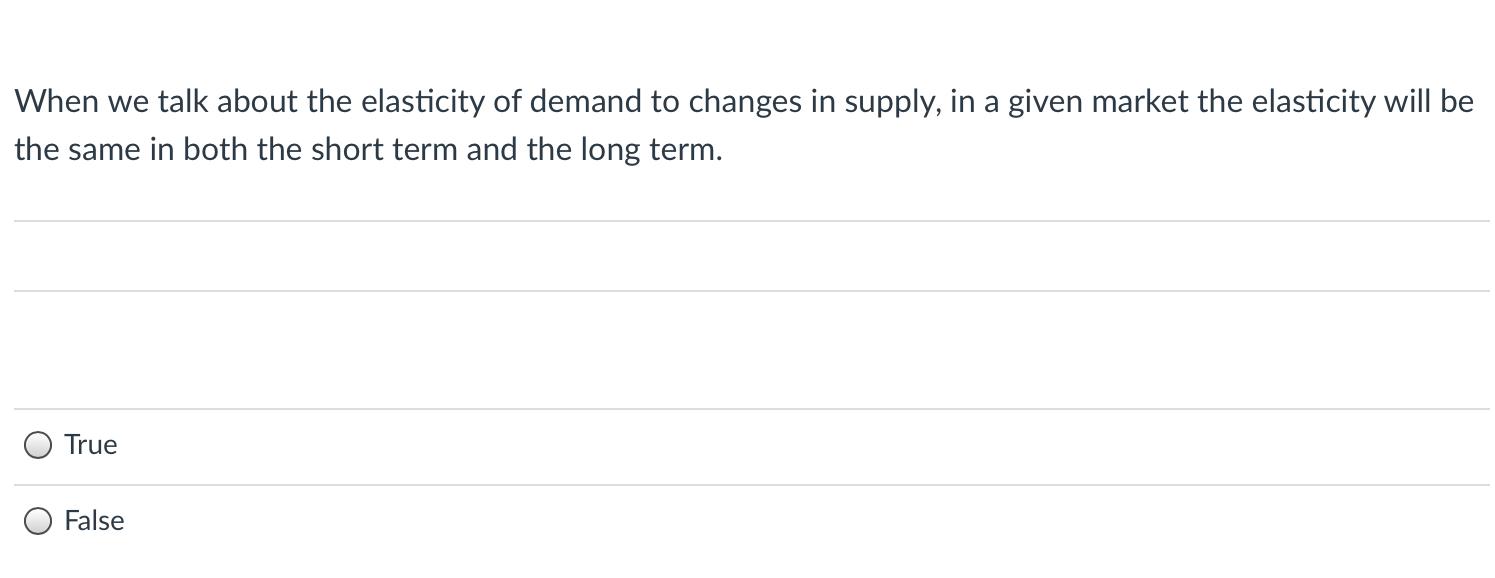Click the empty space below the False option
This screenshot has width=1495, height=578.
pos(700,562)
